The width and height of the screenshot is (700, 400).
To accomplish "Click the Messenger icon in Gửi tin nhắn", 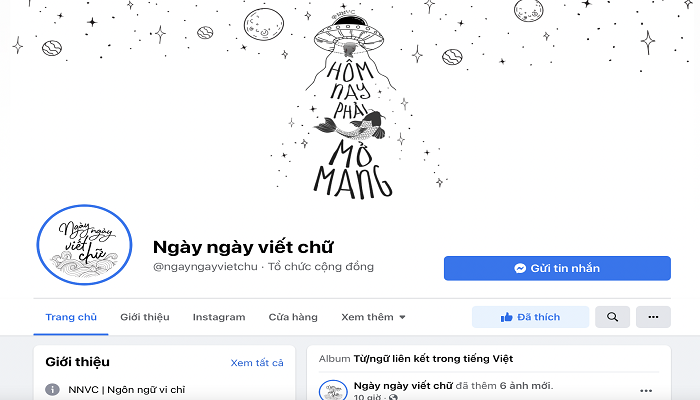I will tap(520, 268).
